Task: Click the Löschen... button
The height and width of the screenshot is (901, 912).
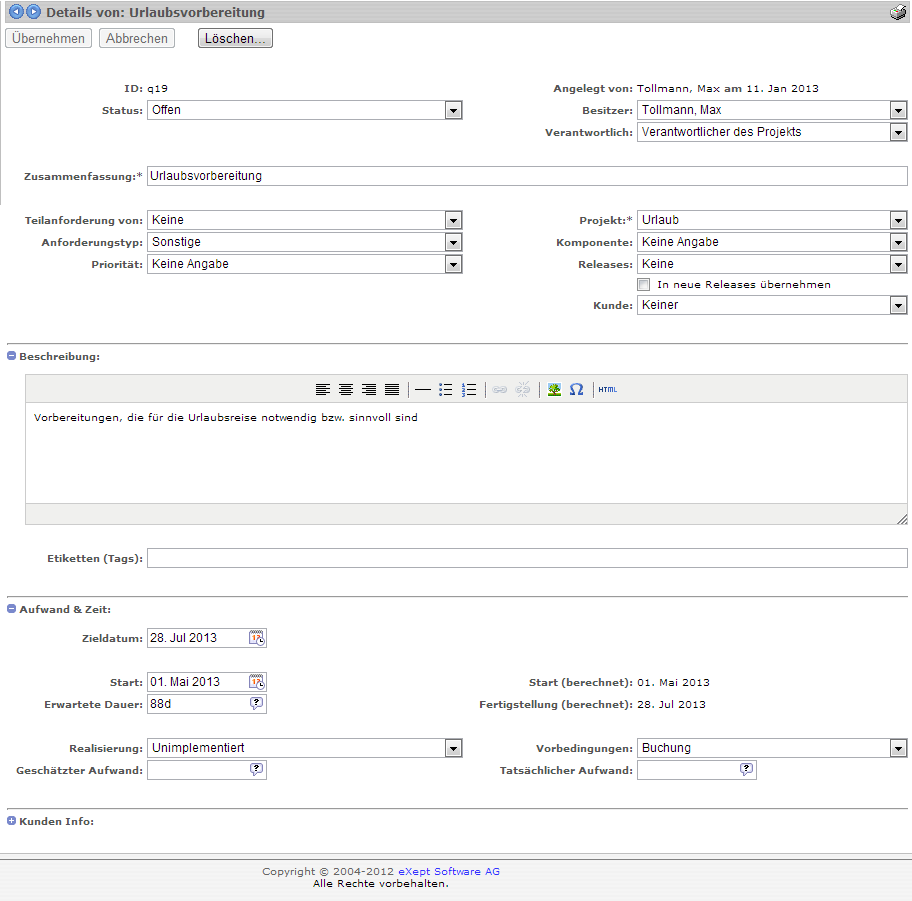Action: coord(235,38)
